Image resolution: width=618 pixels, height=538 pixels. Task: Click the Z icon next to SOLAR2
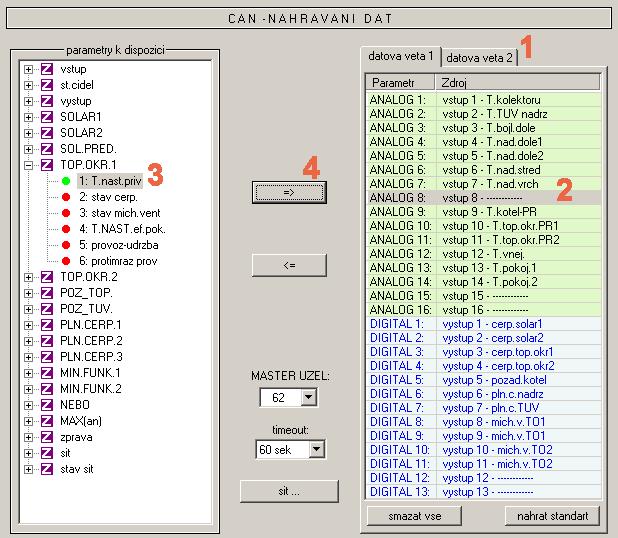pyautogui.click(x=47, y=133)
